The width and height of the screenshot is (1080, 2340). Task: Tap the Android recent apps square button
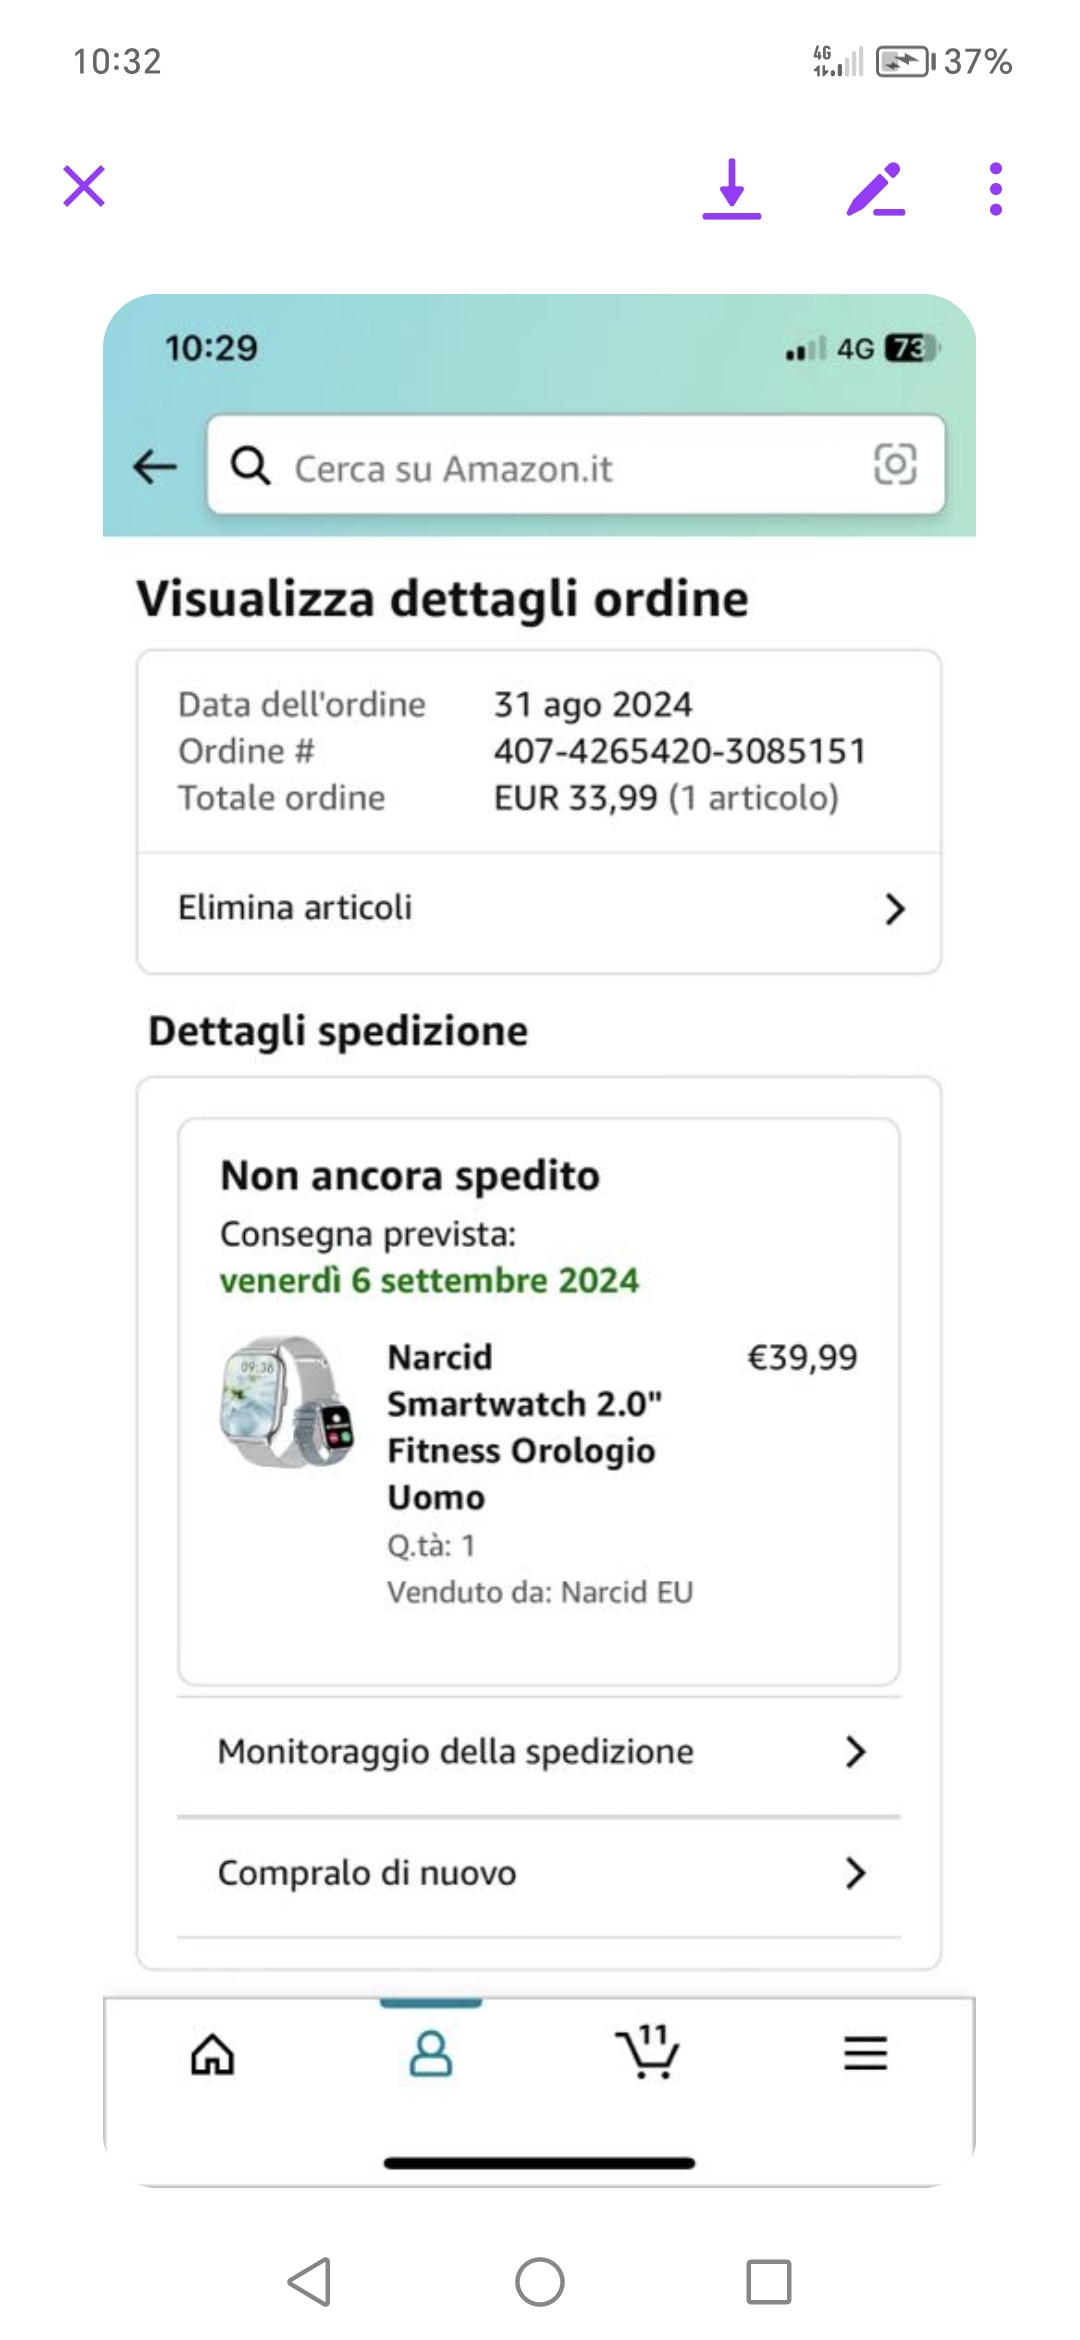point(769,2282)
